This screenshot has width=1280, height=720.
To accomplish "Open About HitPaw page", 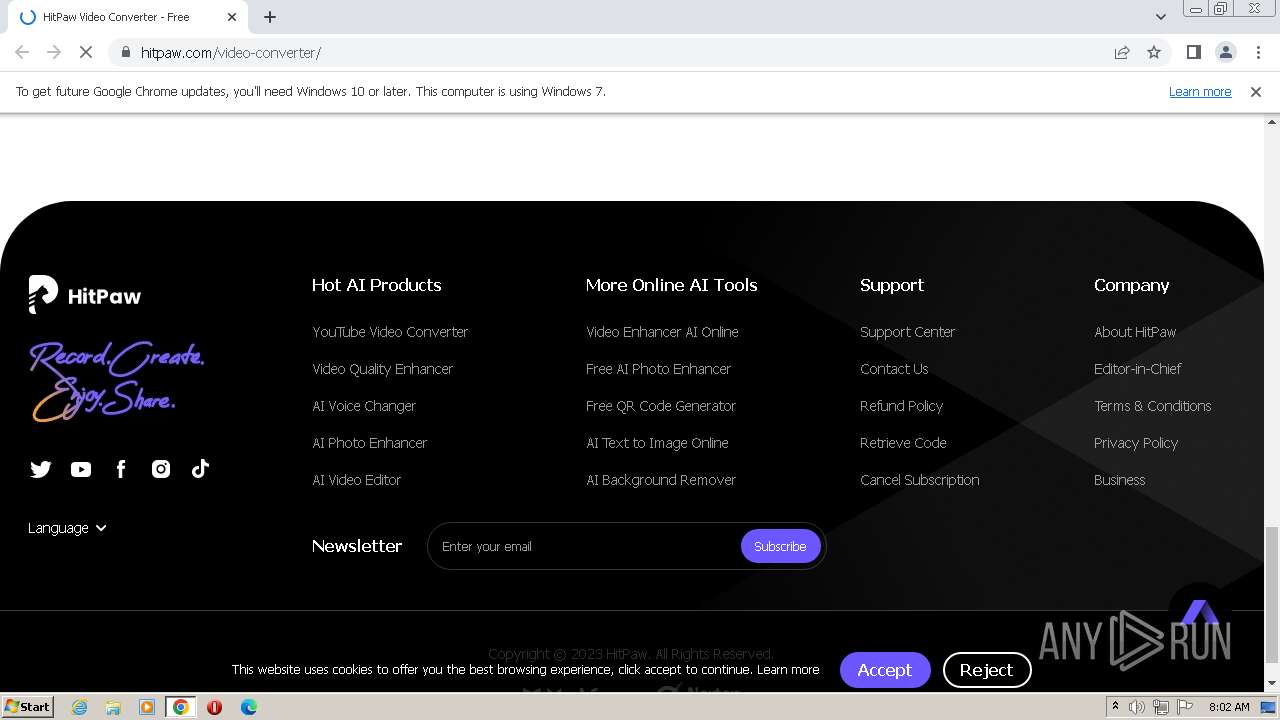I will [x=1135, y=332].
